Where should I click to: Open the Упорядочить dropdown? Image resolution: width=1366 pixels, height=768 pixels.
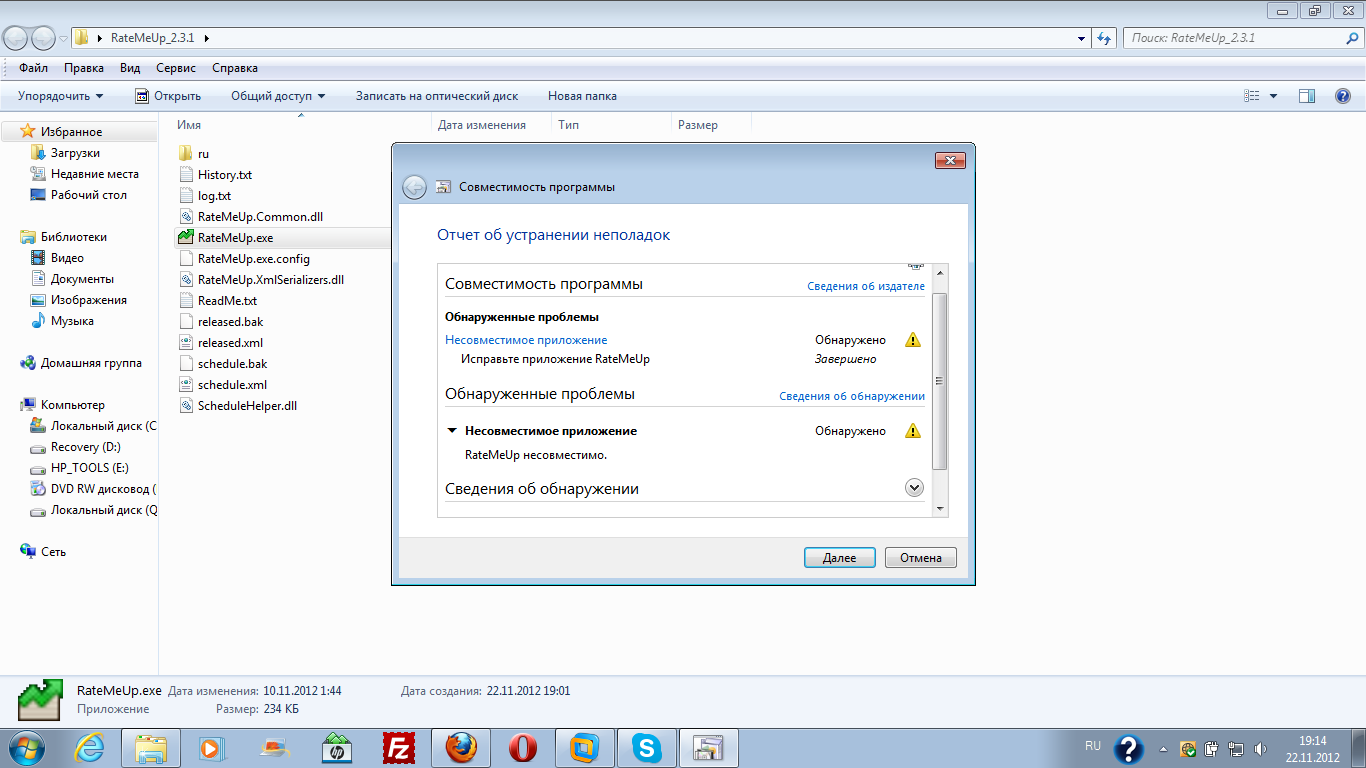[x=60, y=96]
